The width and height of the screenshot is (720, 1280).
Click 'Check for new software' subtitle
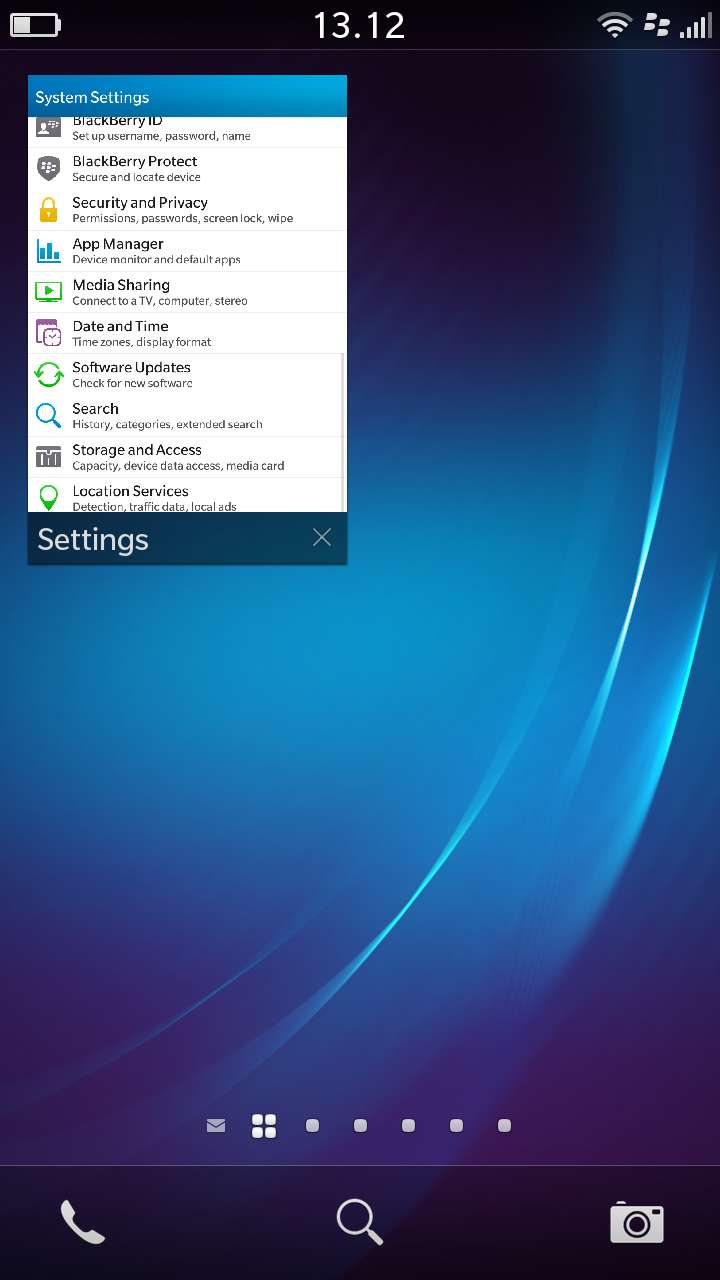tap(132, 384)
